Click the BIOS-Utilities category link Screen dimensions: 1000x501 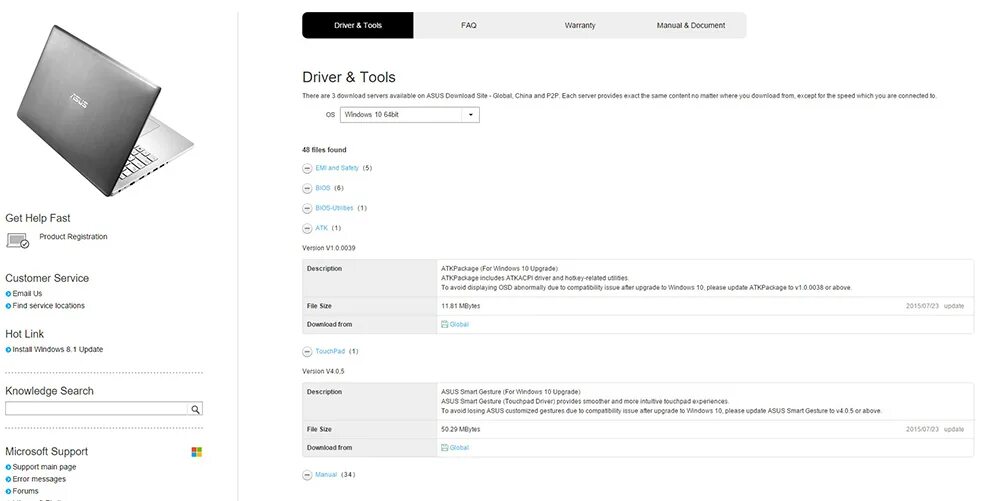[334, 208]
